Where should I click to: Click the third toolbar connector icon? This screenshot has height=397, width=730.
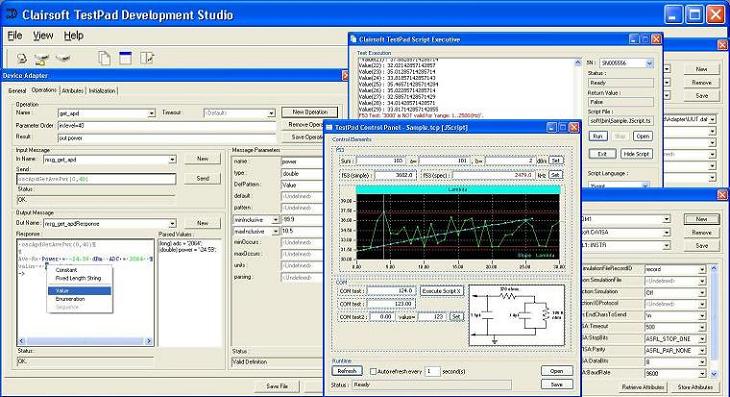point(63,59)
